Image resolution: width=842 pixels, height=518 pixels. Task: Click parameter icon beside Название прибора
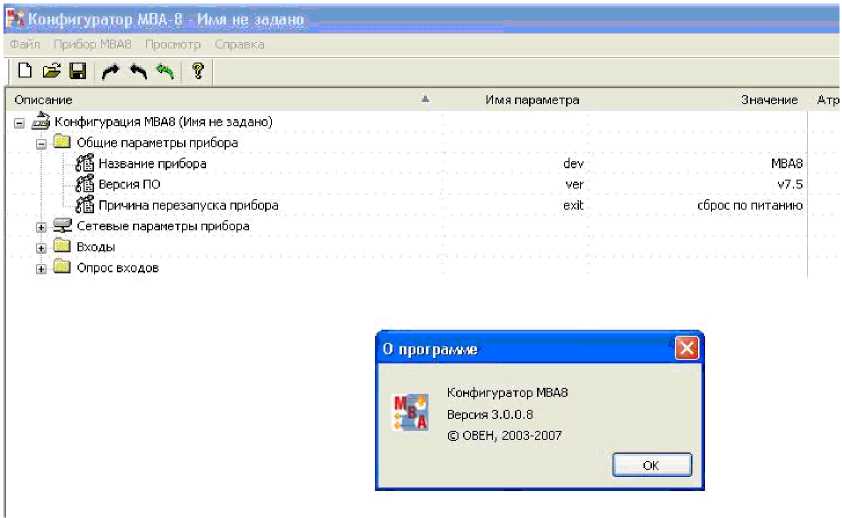point(84,163)
